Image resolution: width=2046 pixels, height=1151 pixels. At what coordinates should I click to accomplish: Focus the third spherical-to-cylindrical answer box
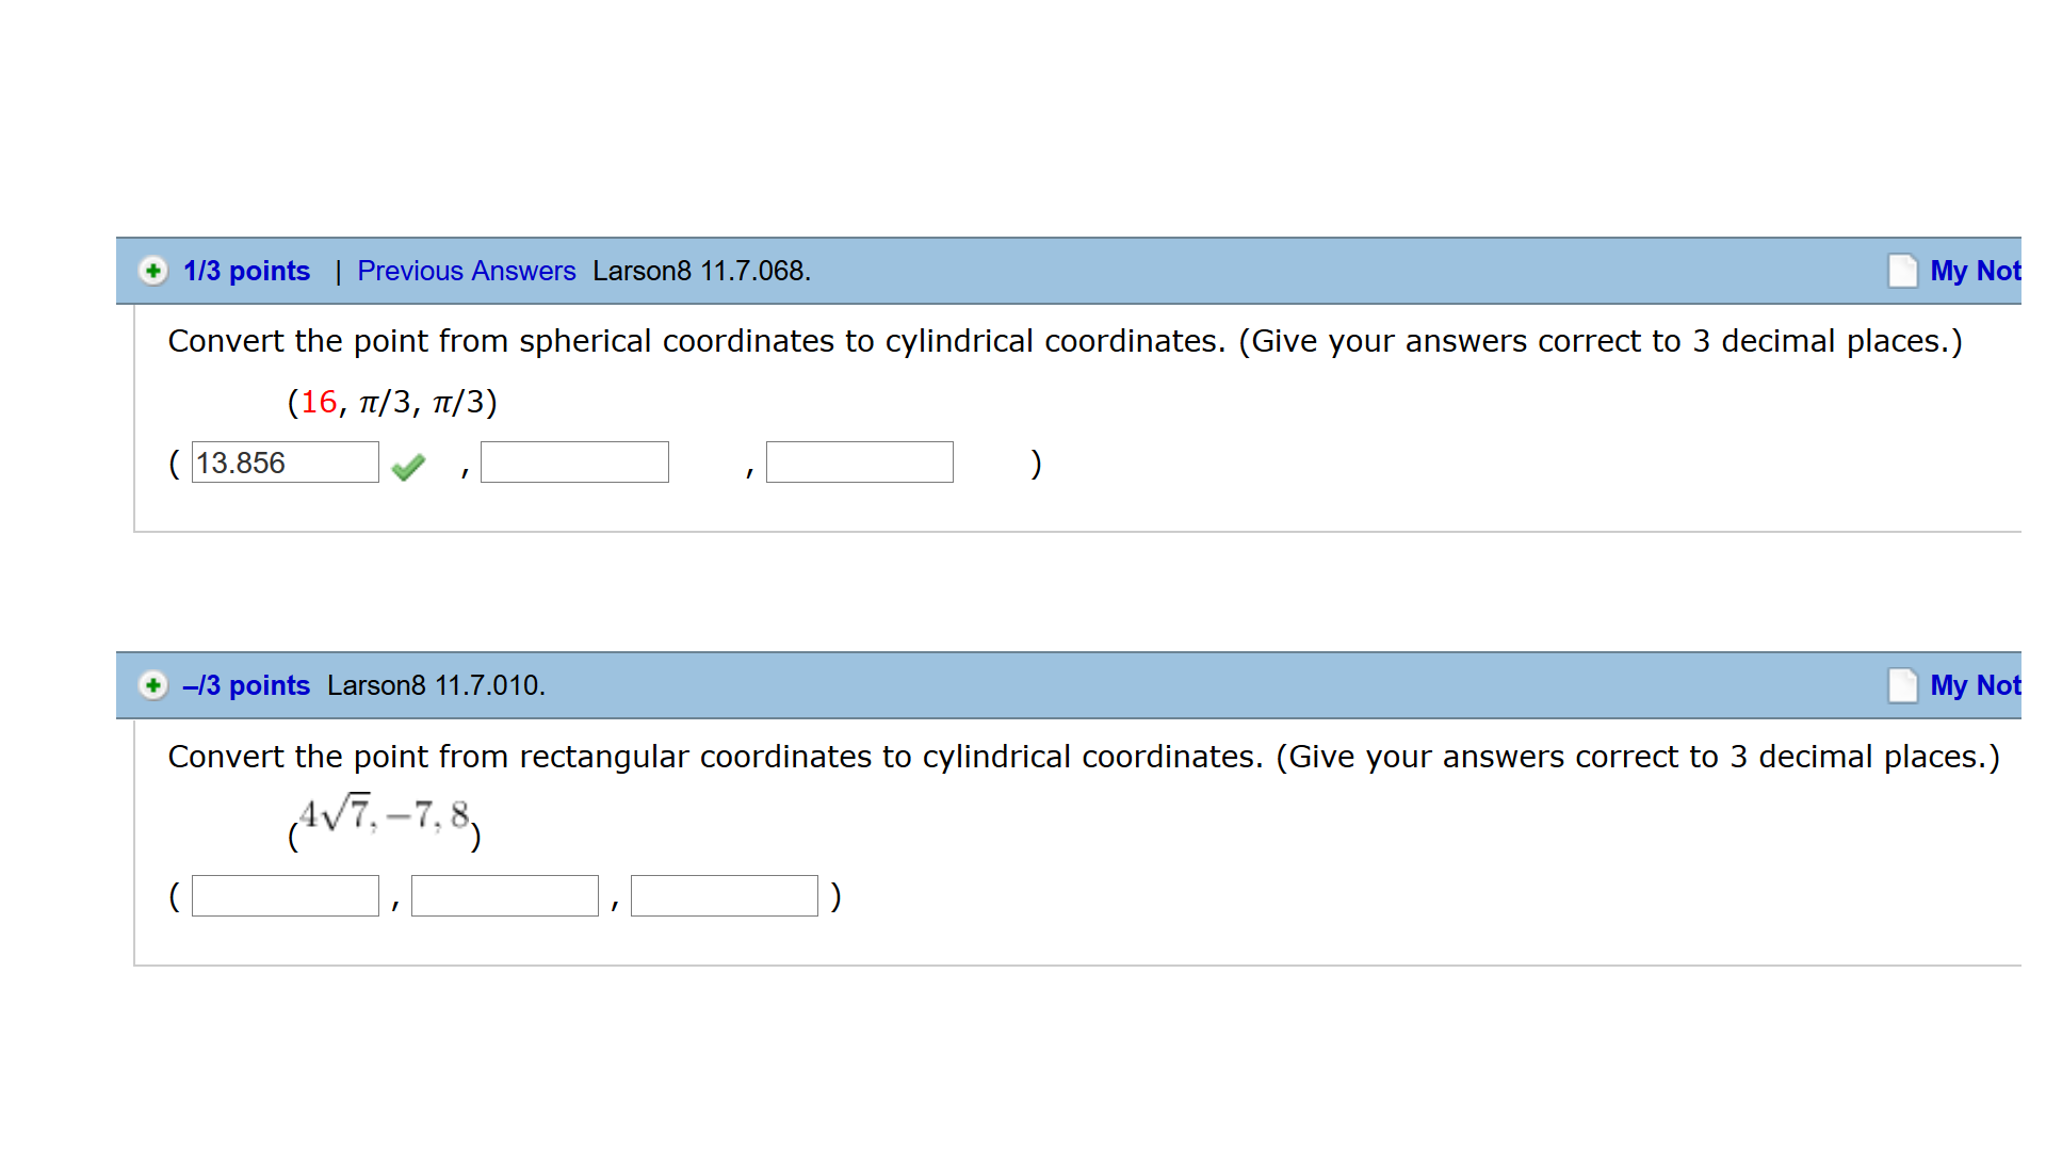(x=859, y=463)
